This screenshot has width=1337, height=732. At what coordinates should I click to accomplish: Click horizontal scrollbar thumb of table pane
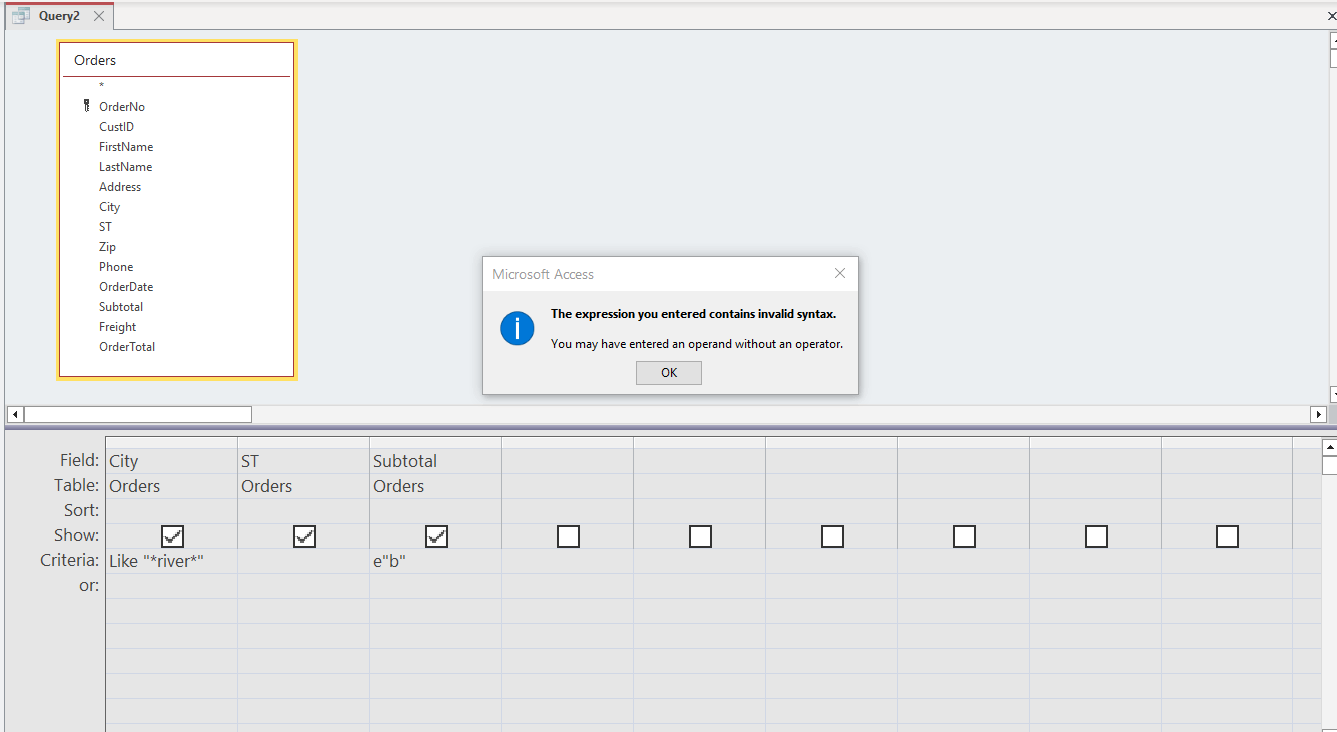[138, 414]
